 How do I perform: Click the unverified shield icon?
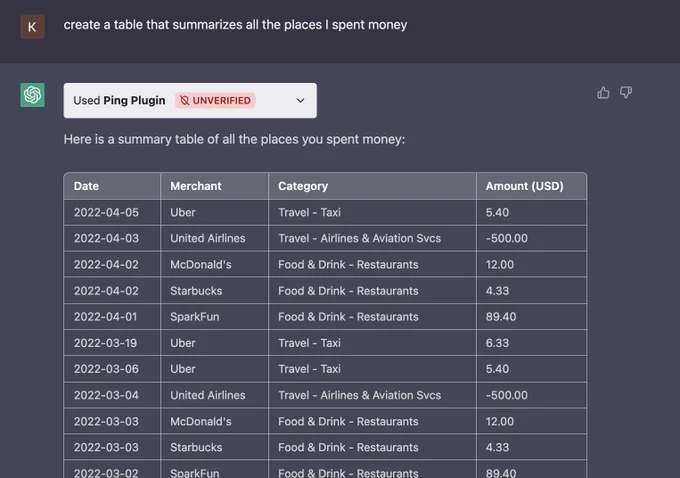184,101
